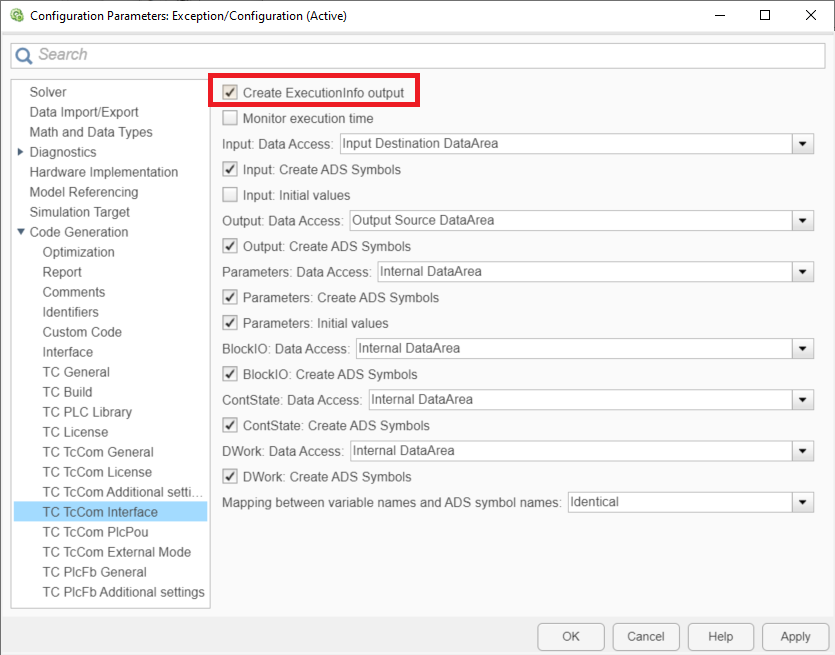Enable Monitor execution time
Viewport: 835px width, 655px height.
tap(230, 118)
